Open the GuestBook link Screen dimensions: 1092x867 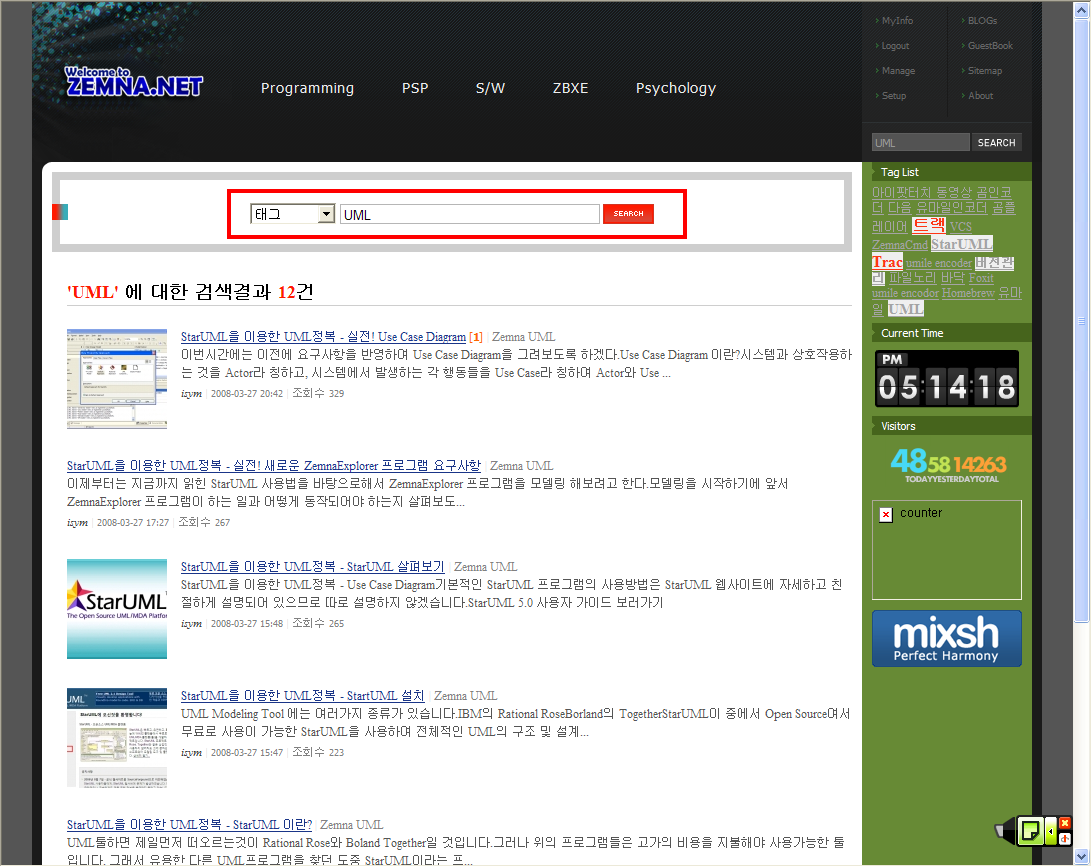point(990,46)
